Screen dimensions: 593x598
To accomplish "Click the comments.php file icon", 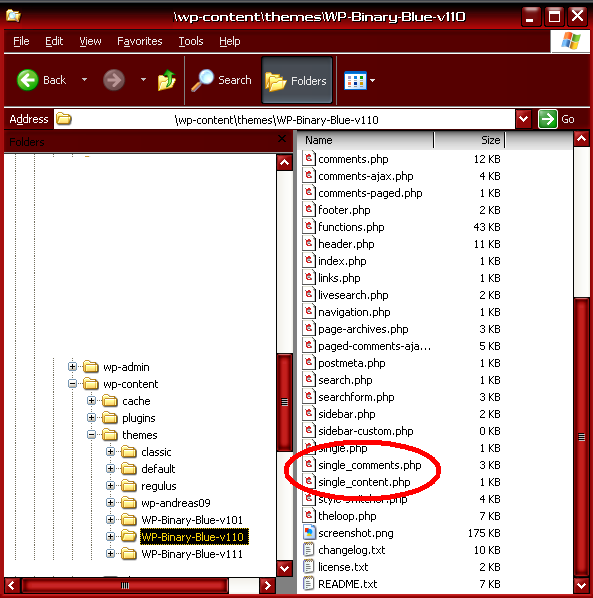I will coord(309,158).
